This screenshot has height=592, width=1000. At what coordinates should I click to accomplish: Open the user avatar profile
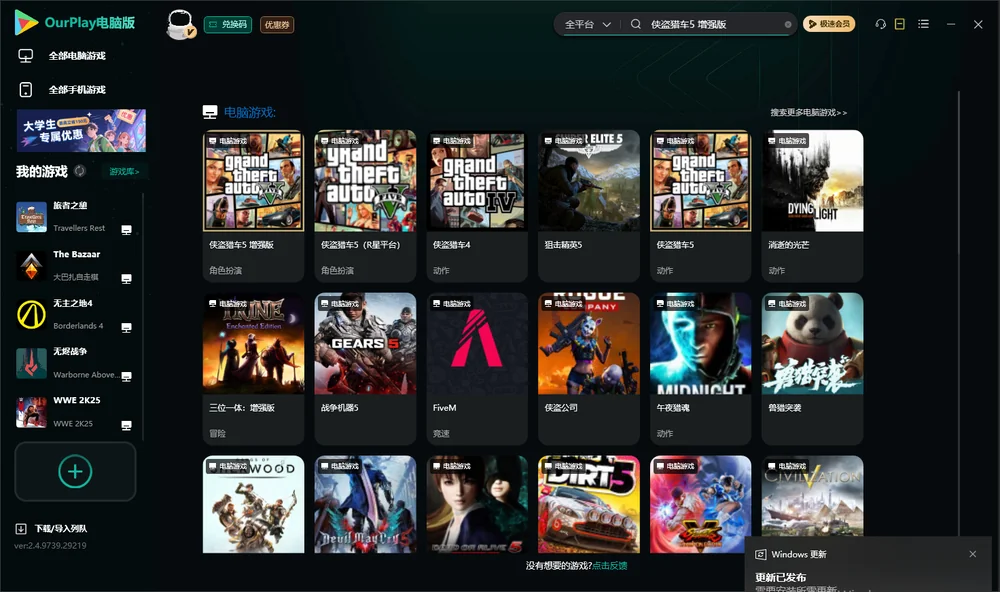click(180, 25)
